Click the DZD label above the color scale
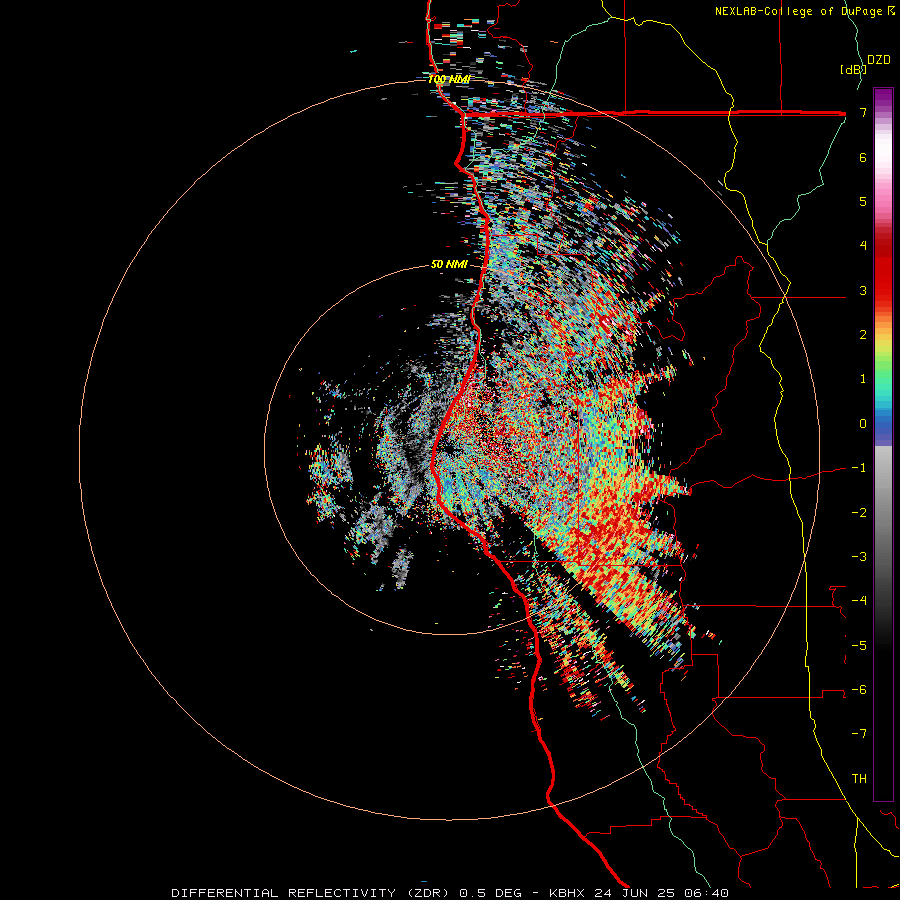The width and height of the screenshot is (900, 900). click(879, 60)
